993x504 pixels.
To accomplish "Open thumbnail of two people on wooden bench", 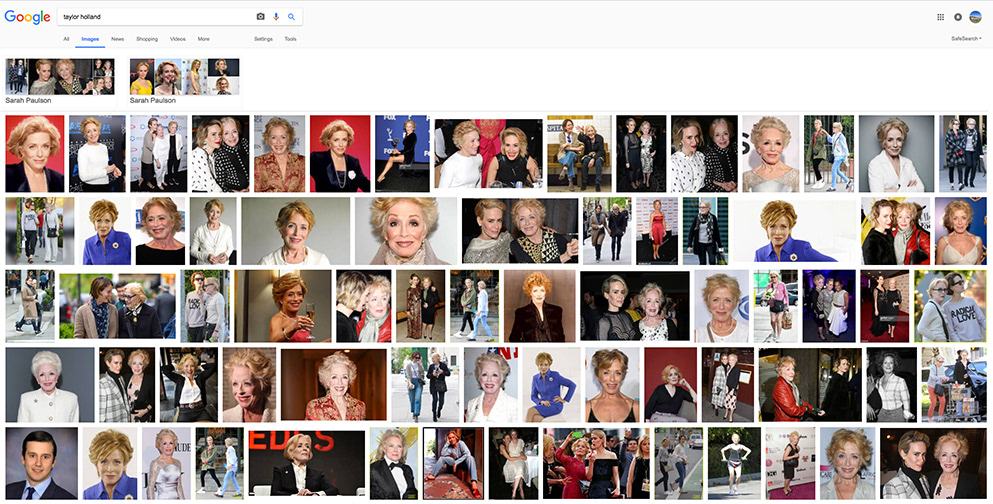I will [x=579, y=153].
